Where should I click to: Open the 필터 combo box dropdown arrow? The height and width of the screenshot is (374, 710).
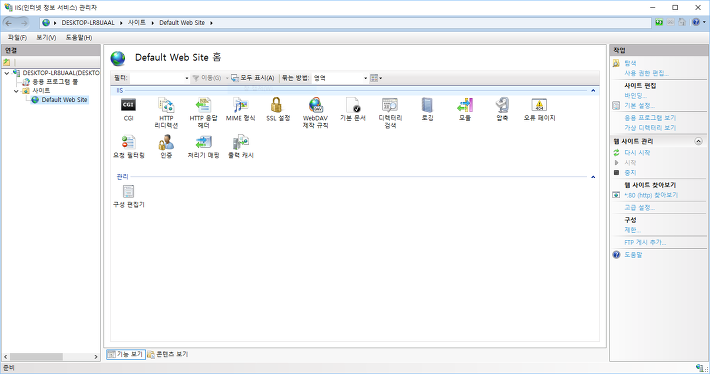[x=187, y=78]
